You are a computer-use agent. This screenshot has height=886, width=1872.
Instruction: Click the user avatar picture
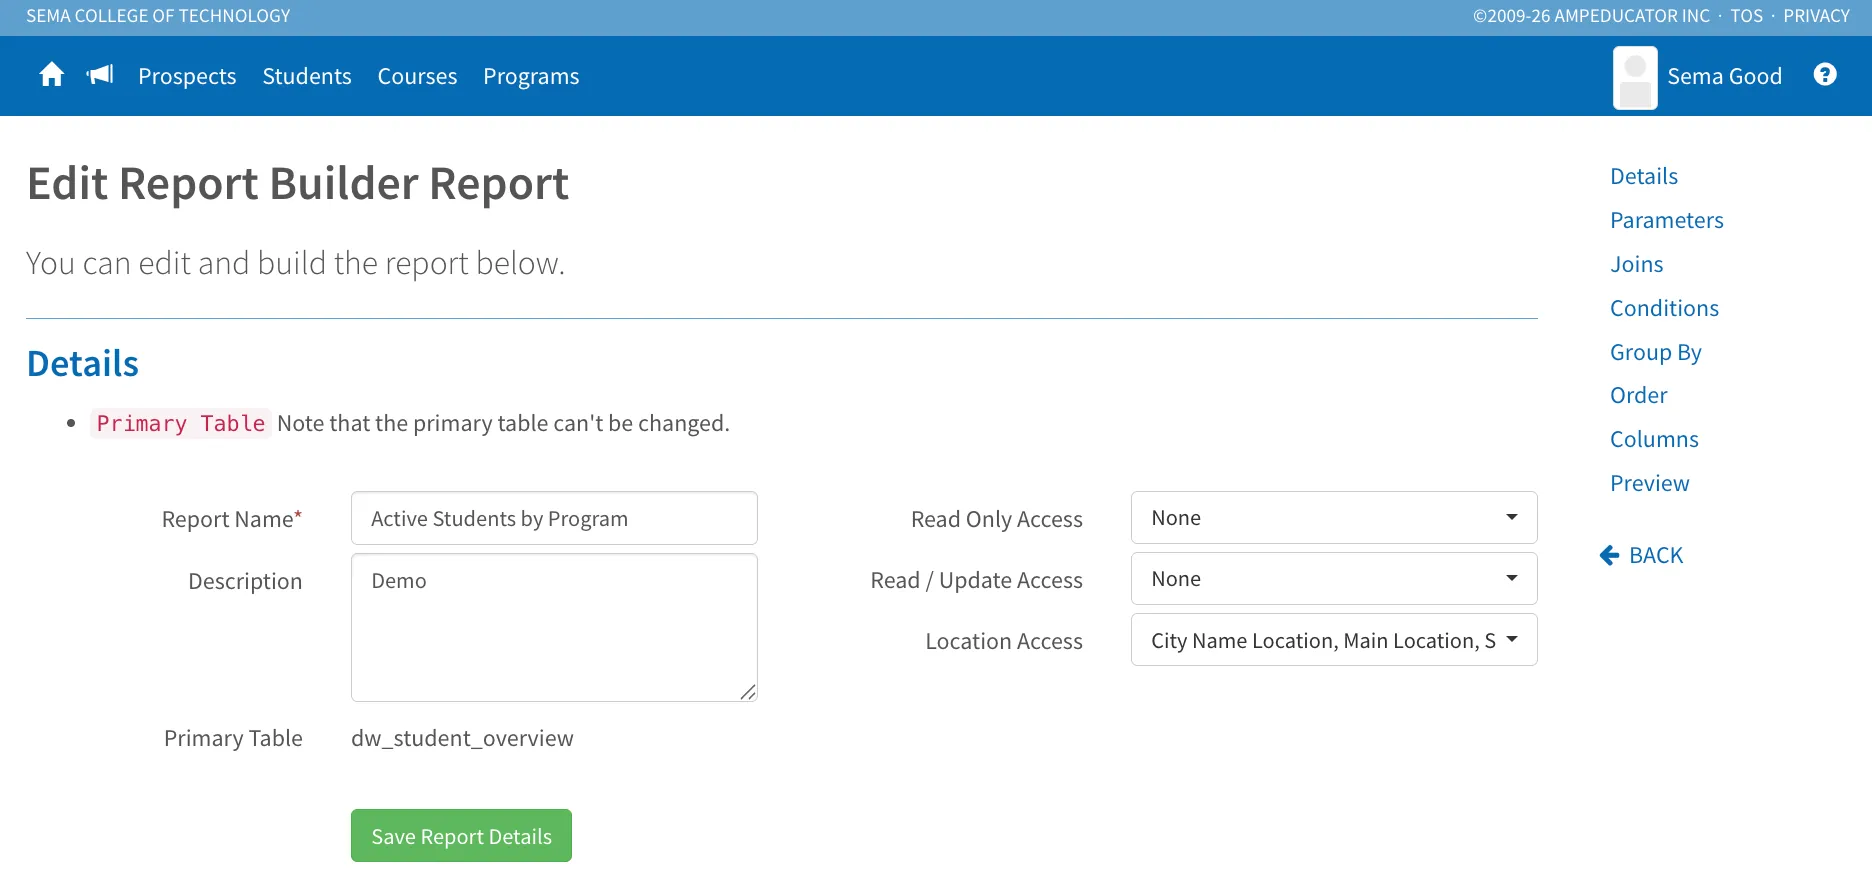pos(1635,77)
